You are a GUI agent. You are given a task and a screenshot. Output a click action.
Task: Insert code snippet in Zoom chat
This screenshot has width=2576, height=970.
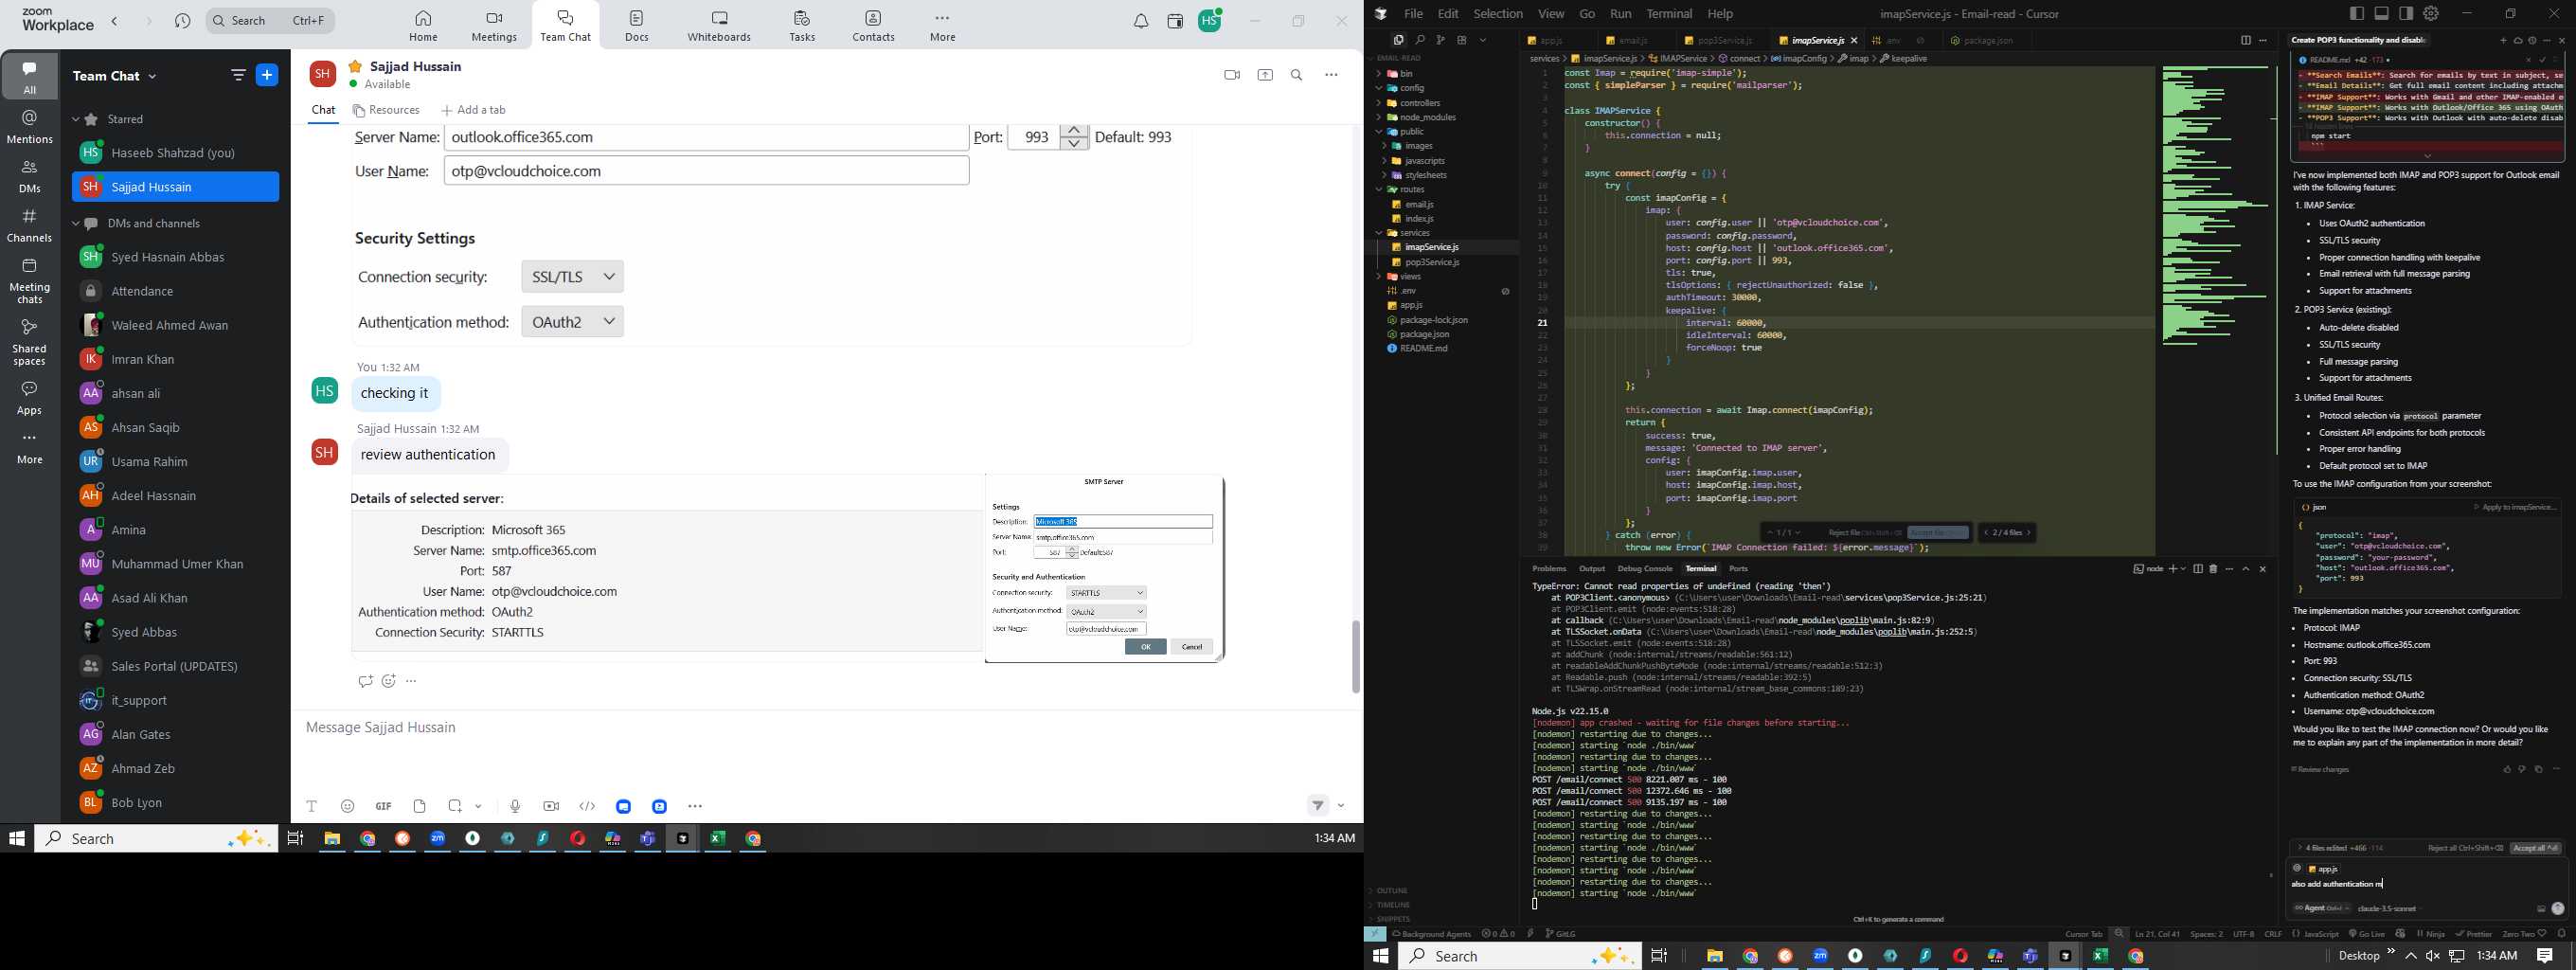(587, 806)
